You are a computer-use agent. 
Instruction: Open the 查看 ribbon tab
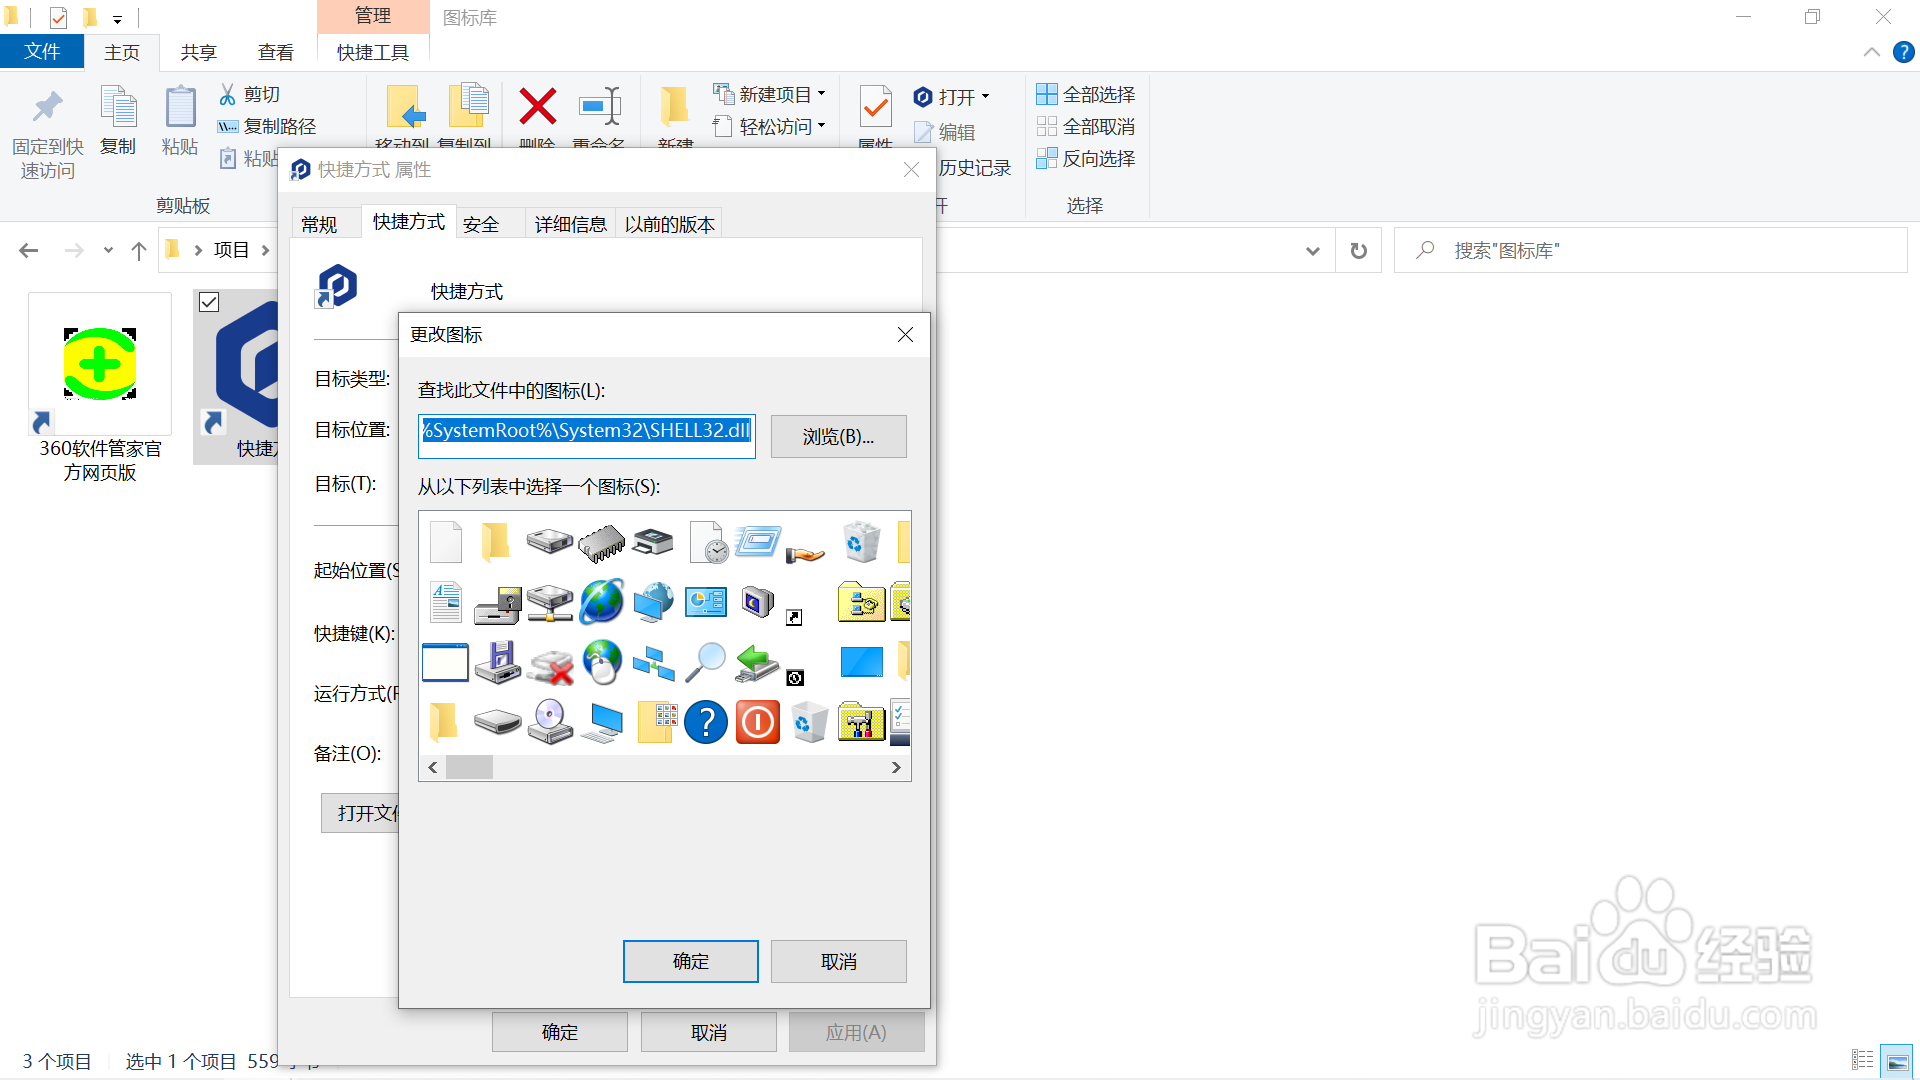point(275,52)
